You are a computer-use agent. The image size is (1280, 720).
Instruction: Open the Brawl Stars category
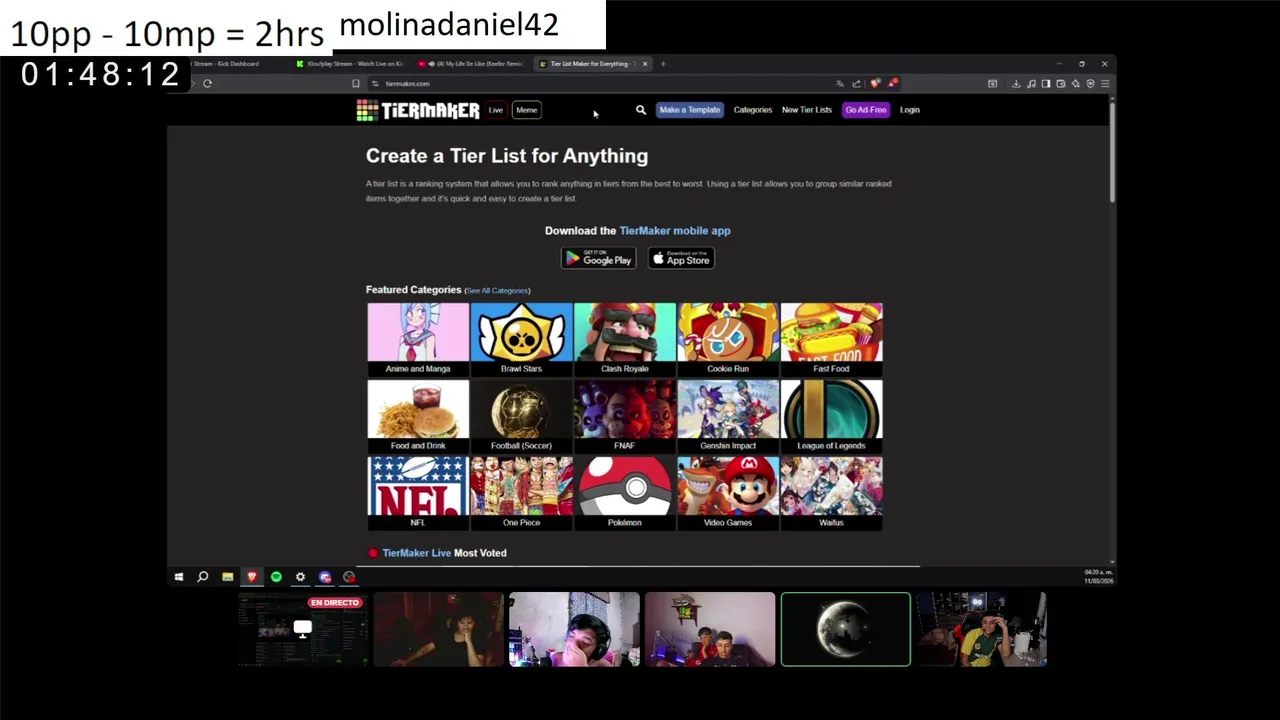(521, 339)
